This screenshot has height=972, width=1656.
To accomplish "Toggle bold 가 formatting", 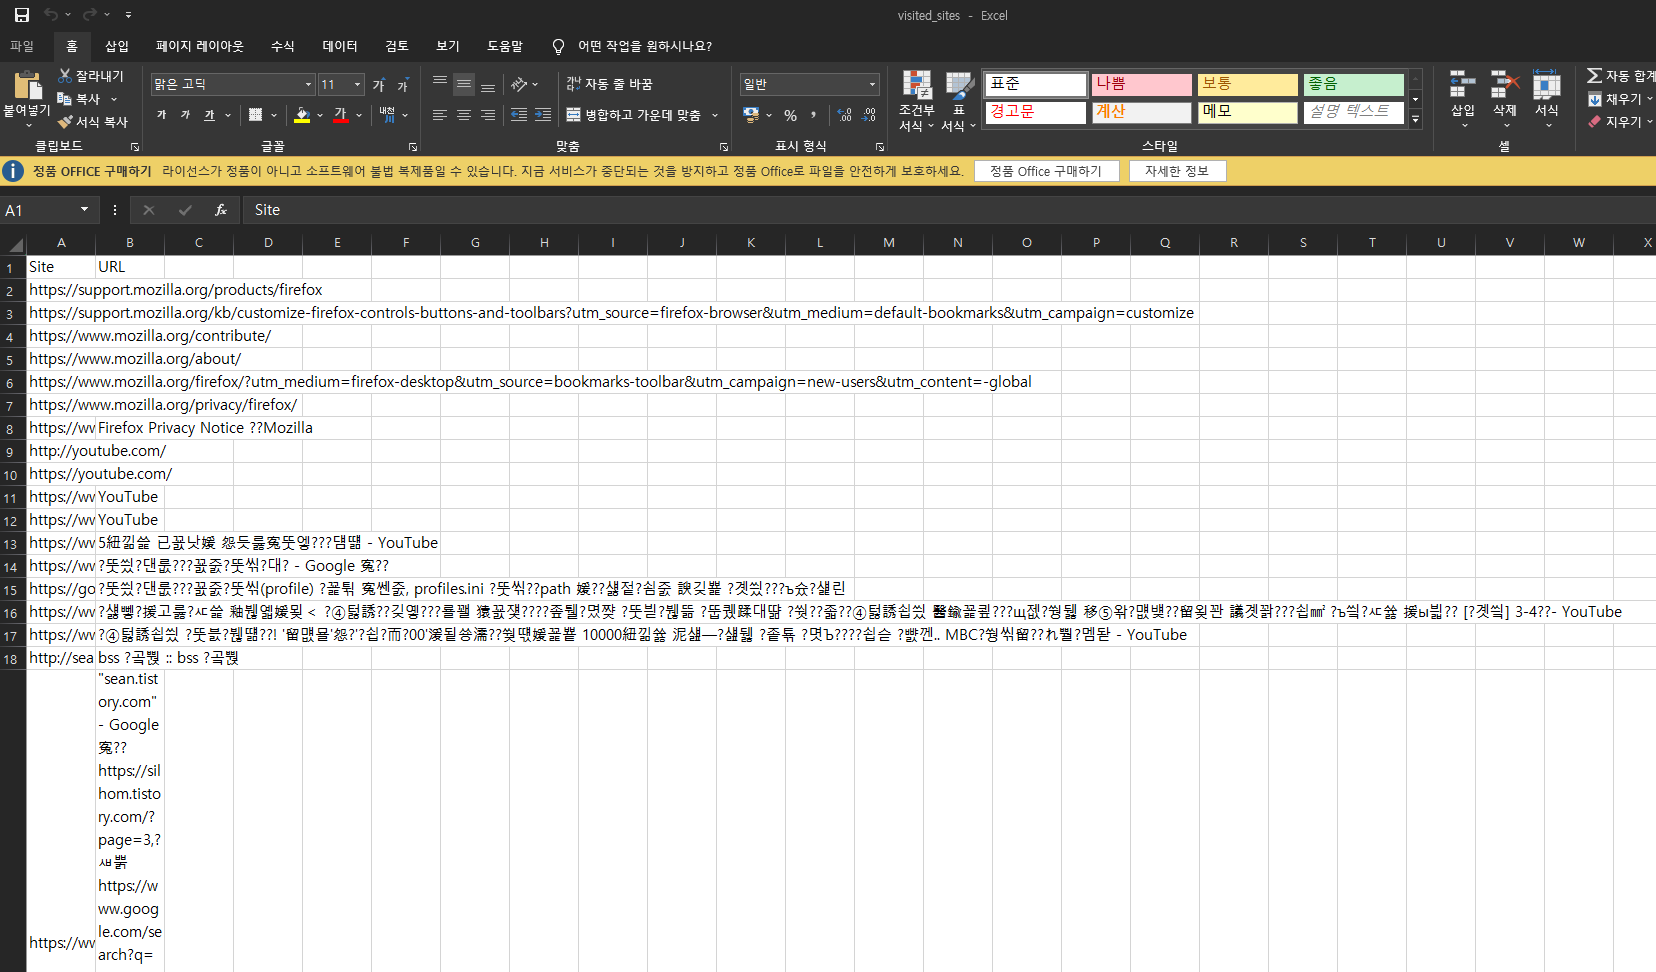I will (162, 115).
